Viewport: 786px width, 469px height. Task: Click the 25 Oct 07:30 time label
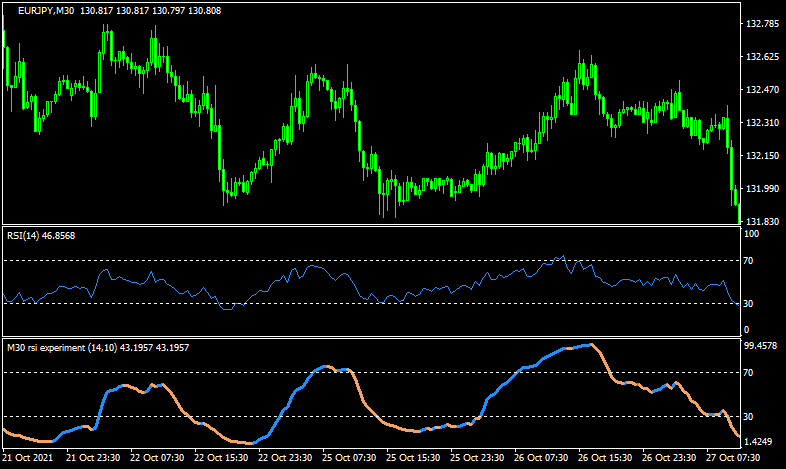[x=349, y=457]
